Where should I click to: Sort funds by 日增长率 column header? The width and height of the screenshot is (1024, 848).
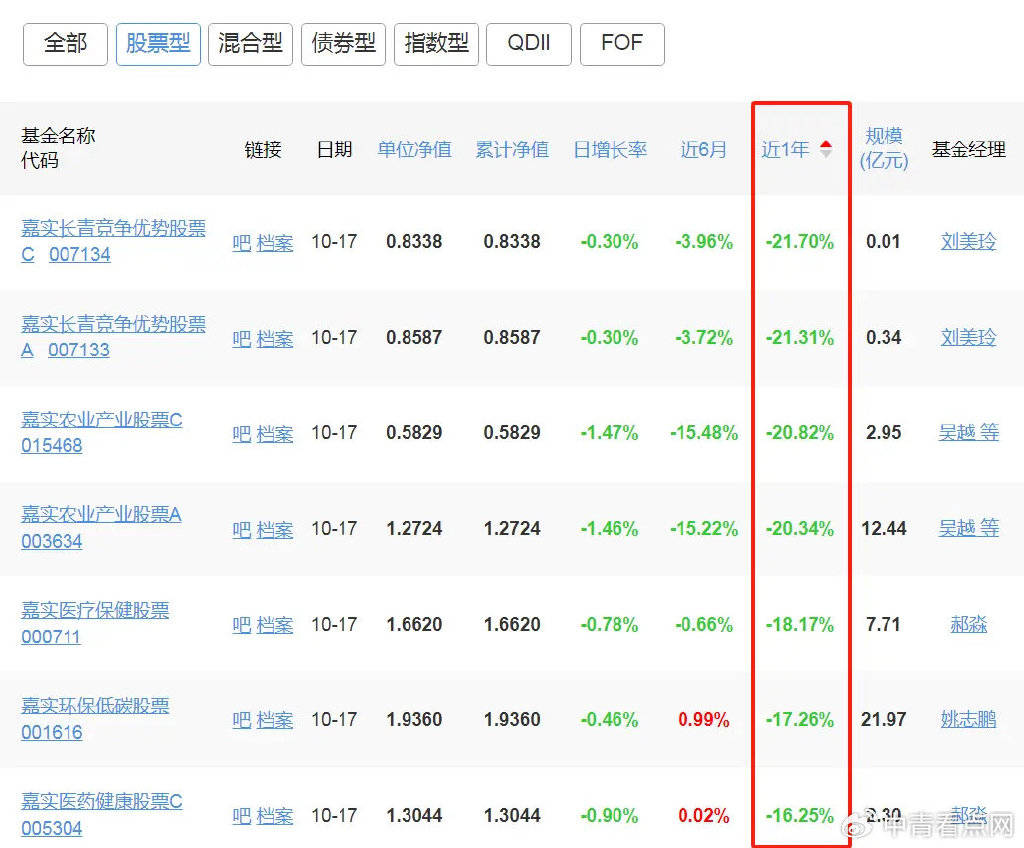[x=610, y=150]
